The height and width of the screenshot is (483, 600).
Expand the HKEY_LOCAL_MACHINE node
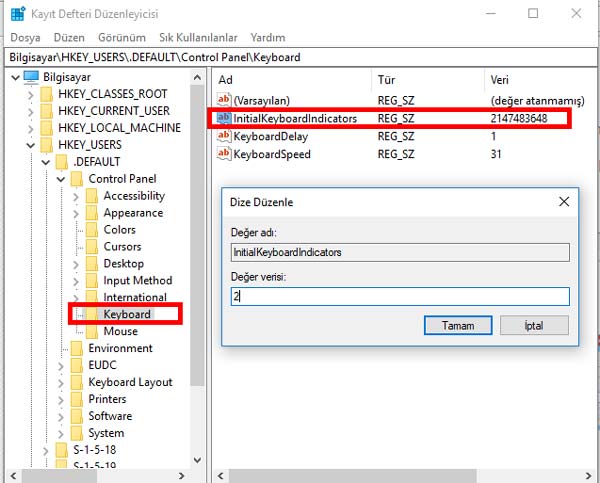pyautogui.click(x=31, y=129)
